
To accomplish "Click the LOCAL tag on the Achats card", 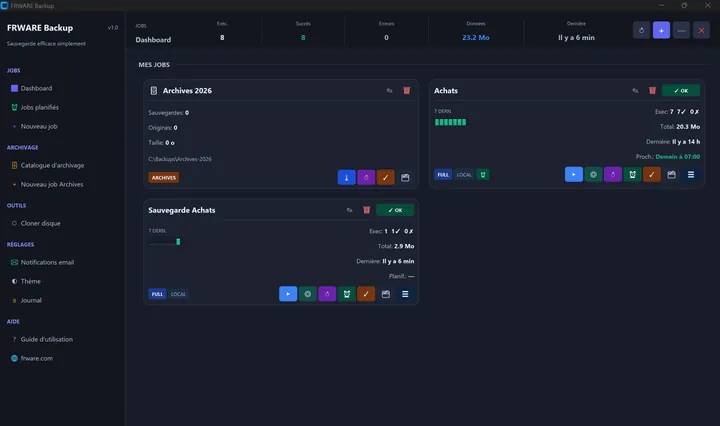I will (x=464, y=175).
